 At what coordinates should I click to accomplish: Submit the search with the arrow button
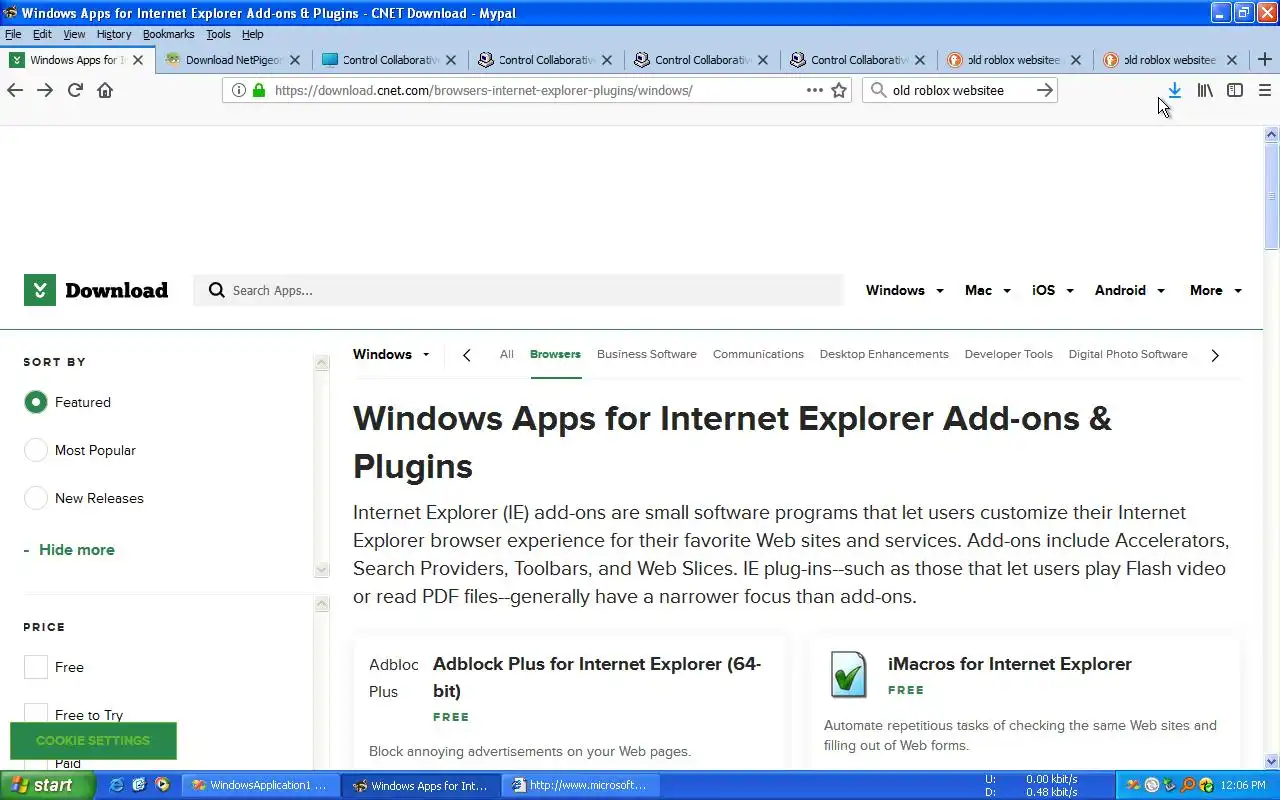pyautogui.click(x=1044, y=90)
